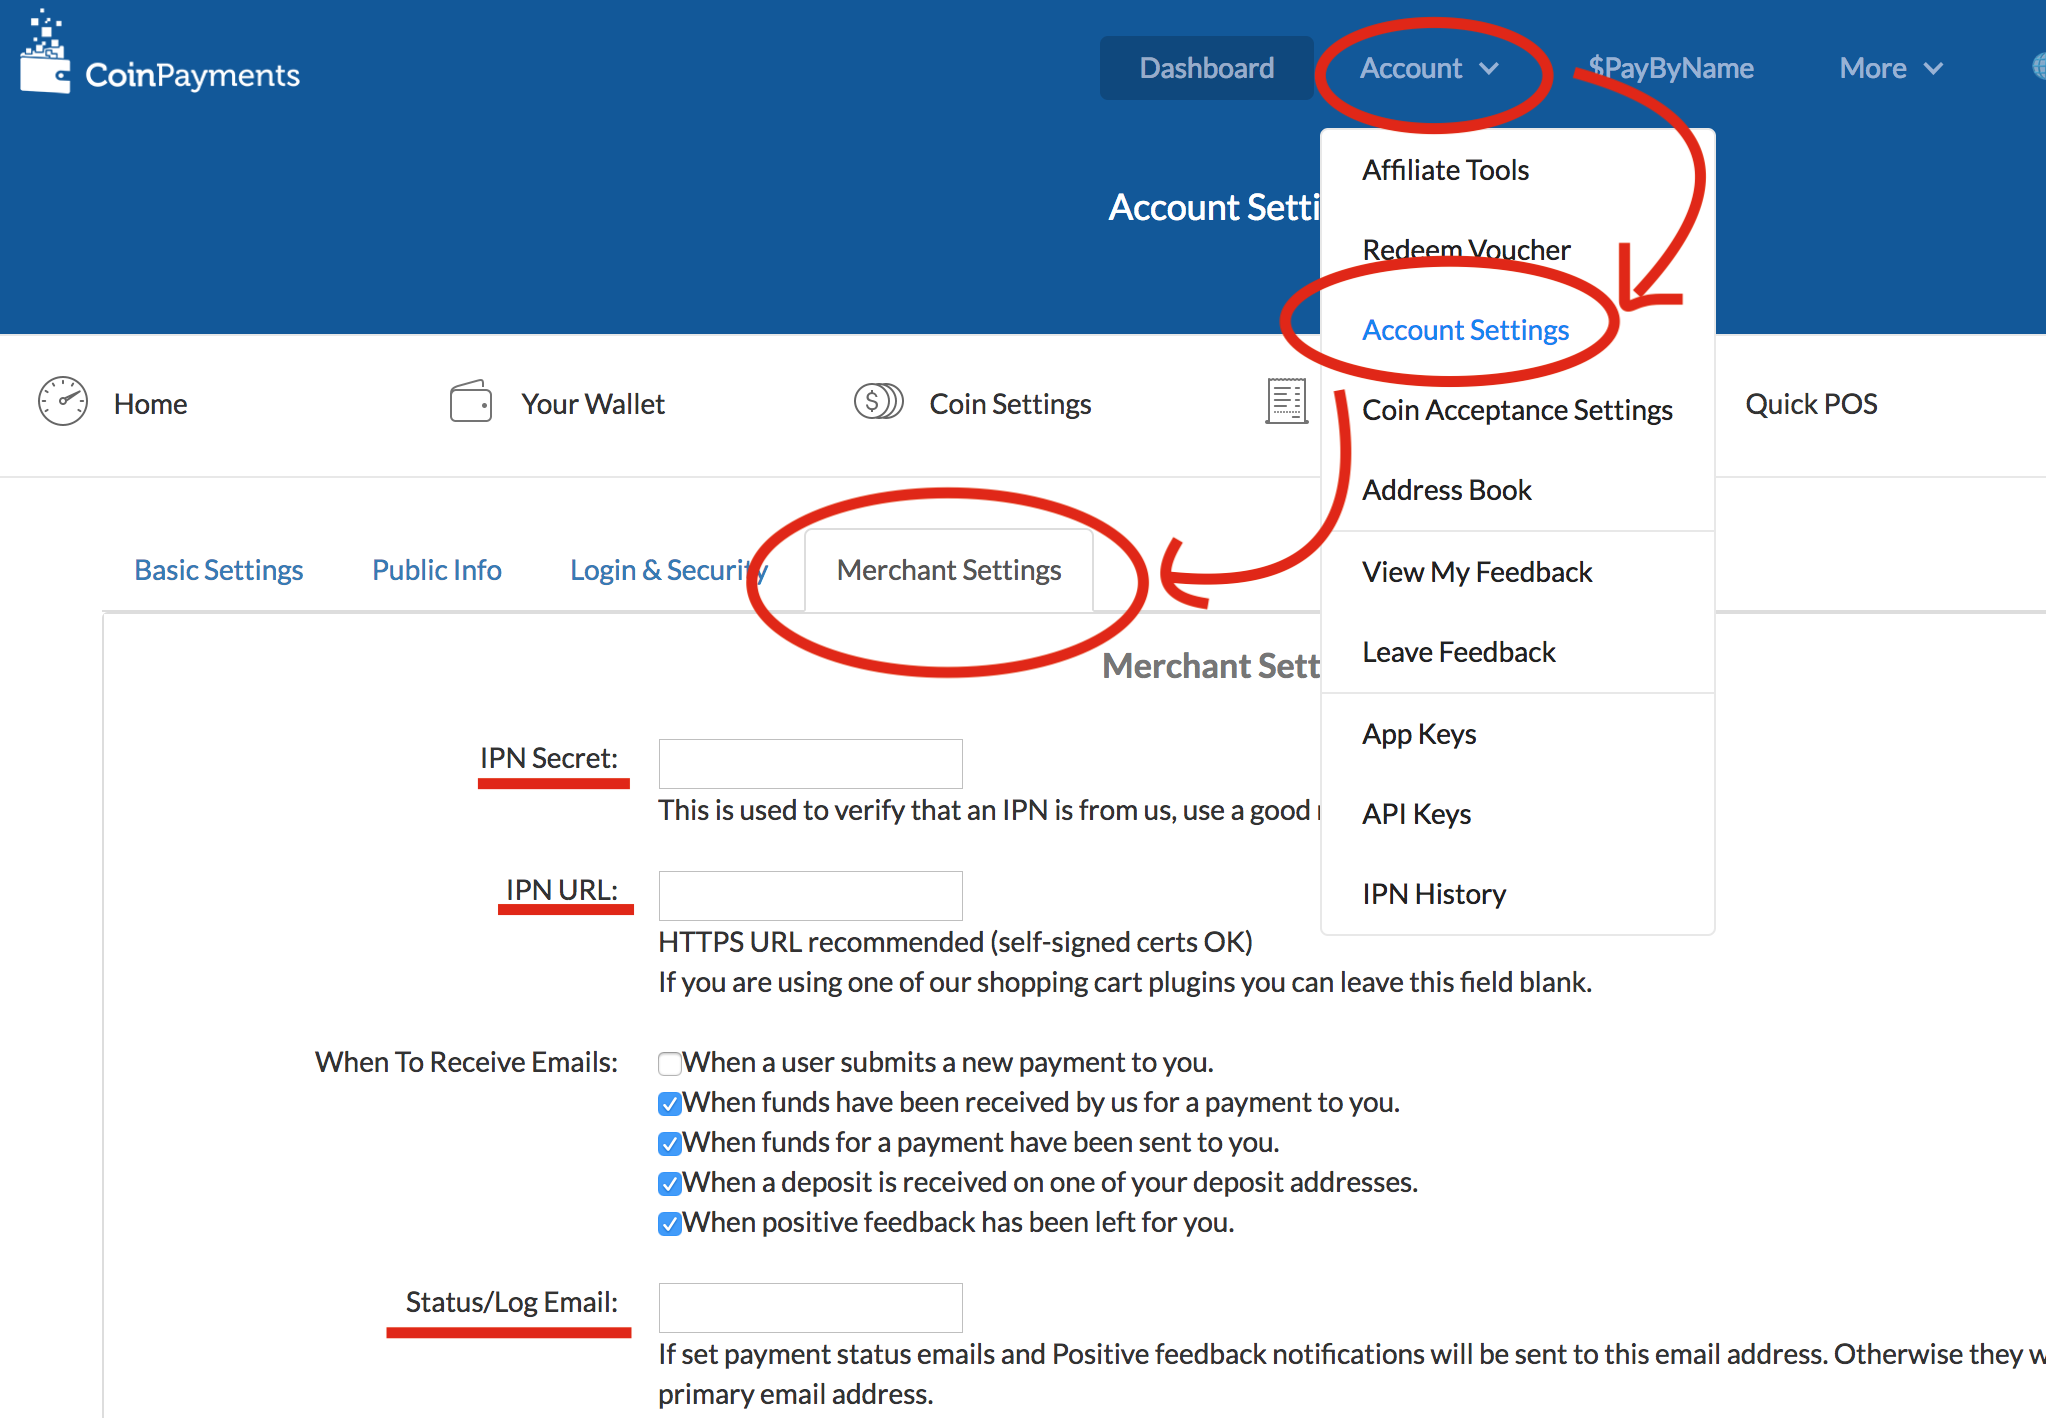Open IPN History menu entry

click(x=1433, y=894)
